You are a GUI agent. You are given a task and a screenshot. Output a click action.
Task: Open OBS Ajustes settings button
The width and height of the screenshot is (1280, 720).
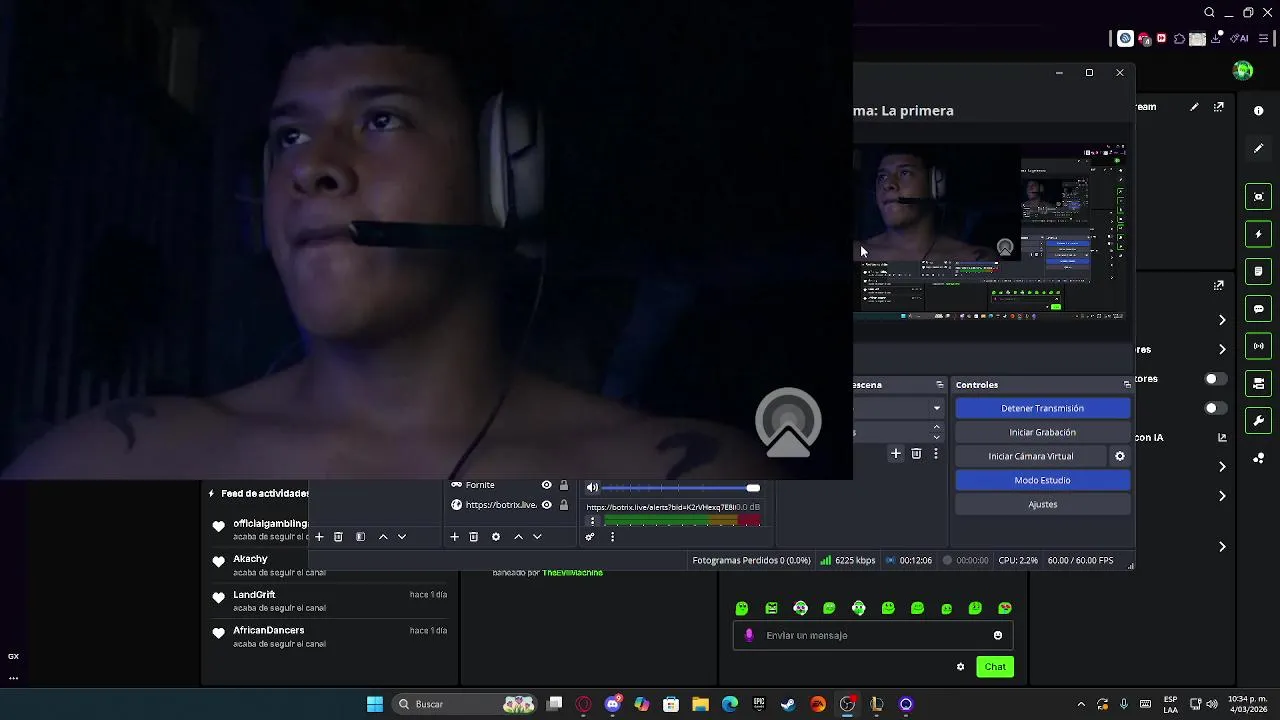click(1042, 504)
